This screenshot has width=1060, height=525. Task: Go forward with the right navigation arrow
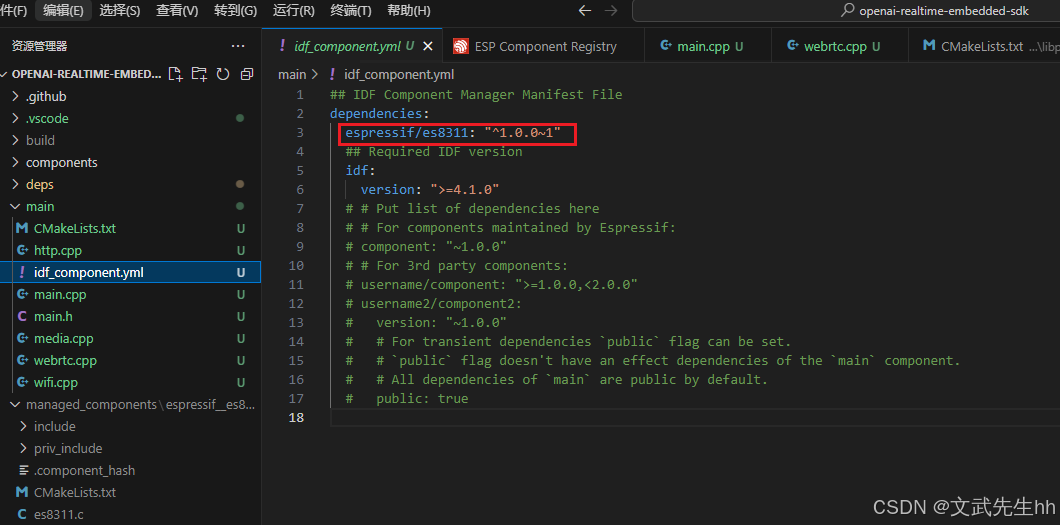point(610,10)
